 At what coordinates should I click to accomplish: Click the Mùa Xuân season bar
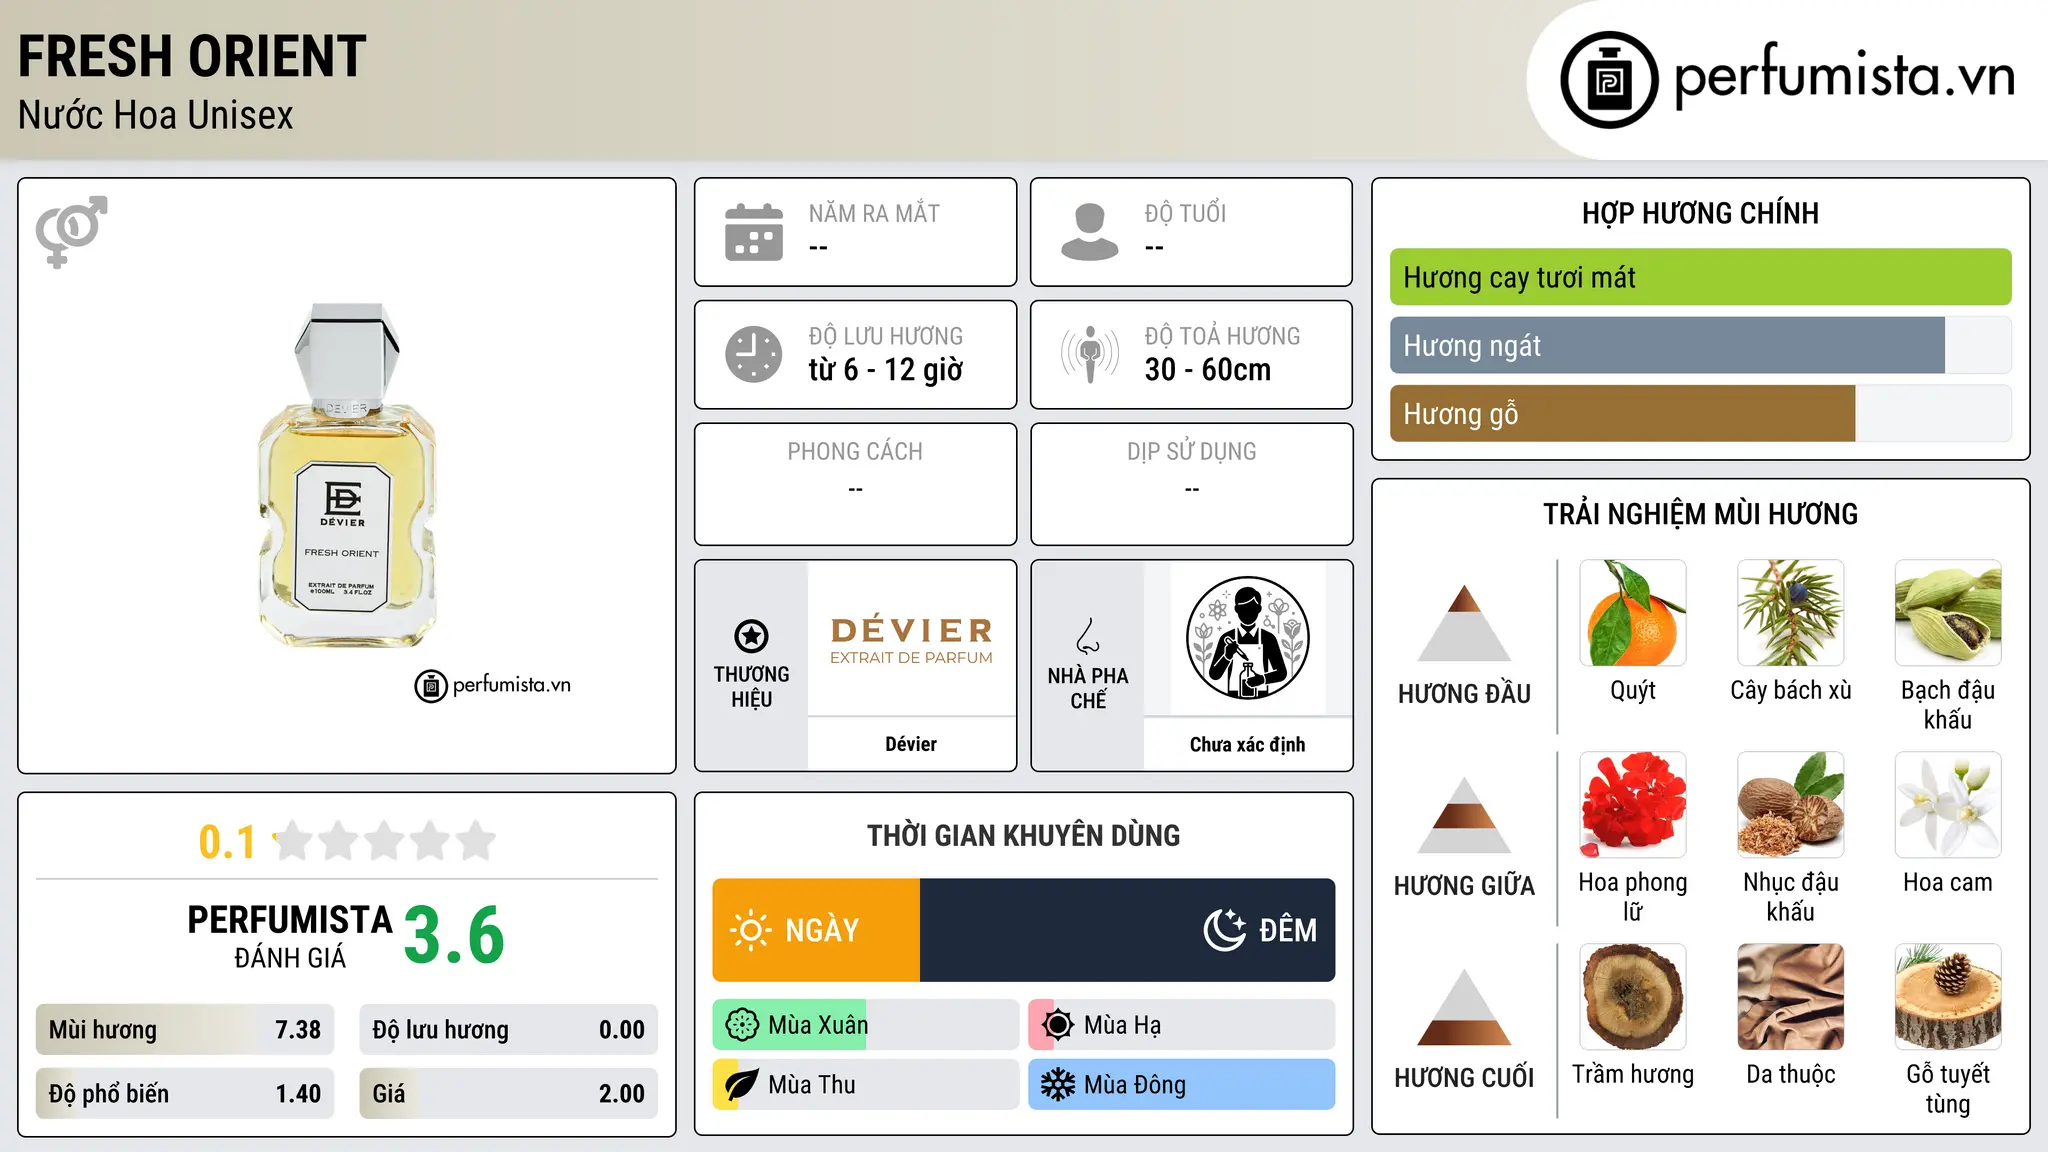point(865,1025)
